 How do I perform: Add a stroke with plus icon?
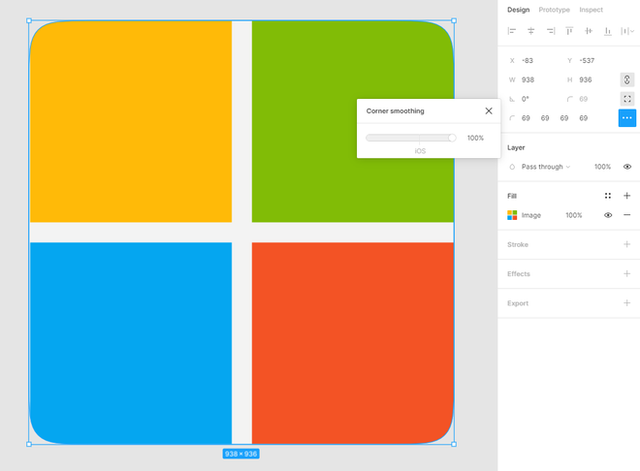627,244
